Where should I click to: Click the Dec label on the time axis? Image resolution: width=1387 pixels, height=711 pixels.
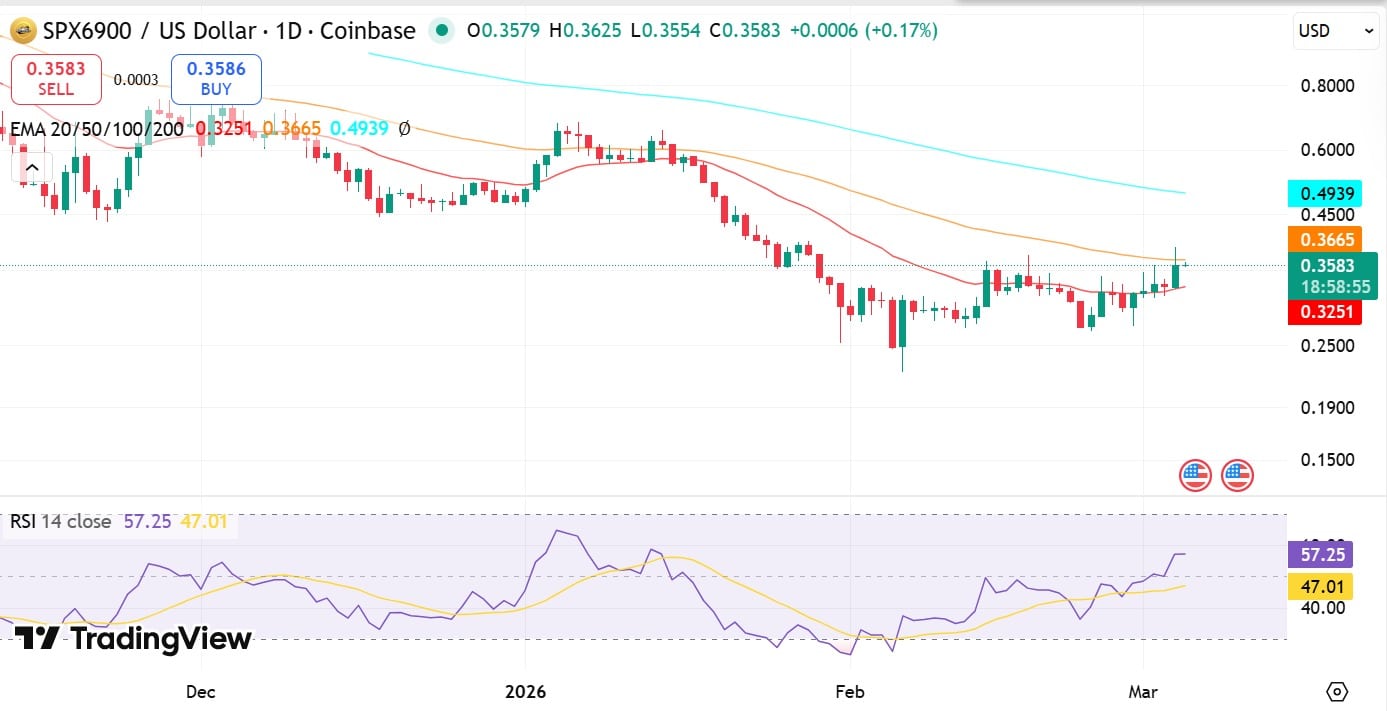[x=199, y=691]
